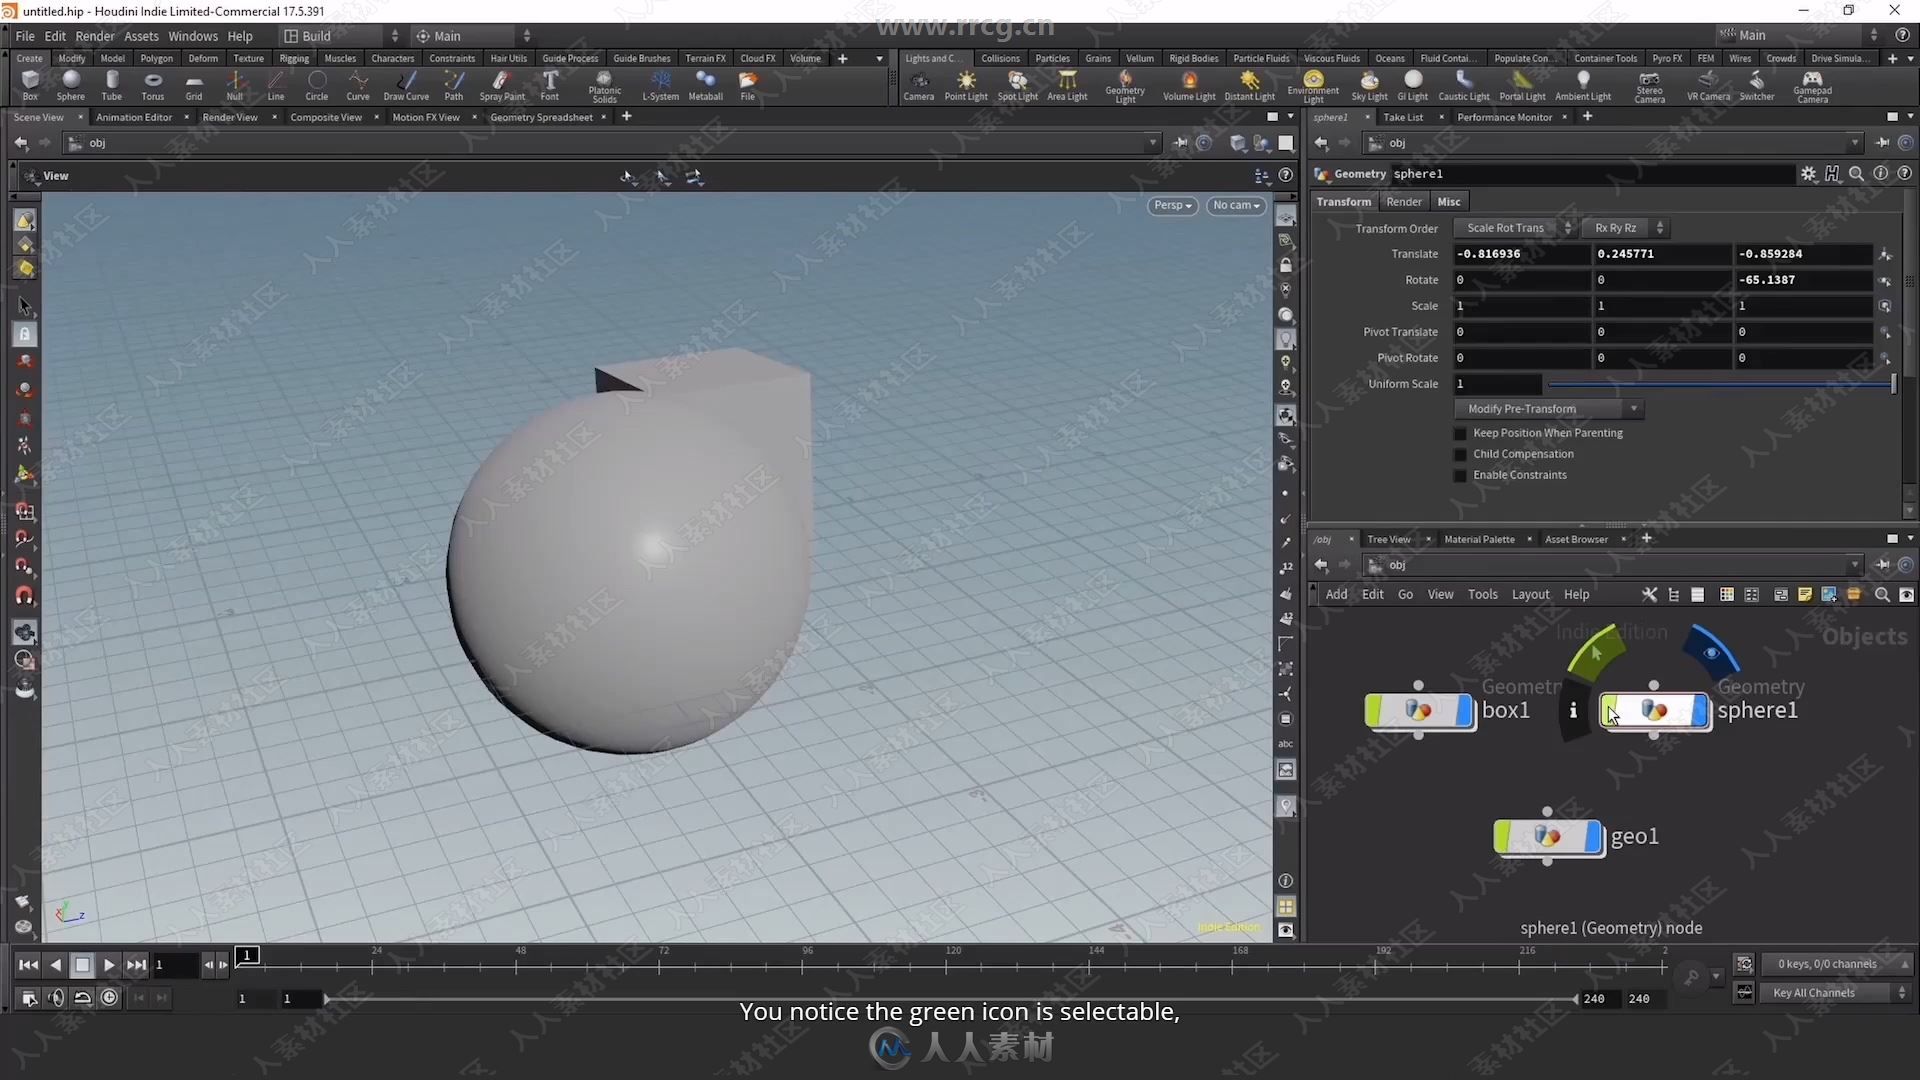Toggle Enable Constraints checkbox
The width and height of the screenshot is (1920, 1080).
[1460, 473]
